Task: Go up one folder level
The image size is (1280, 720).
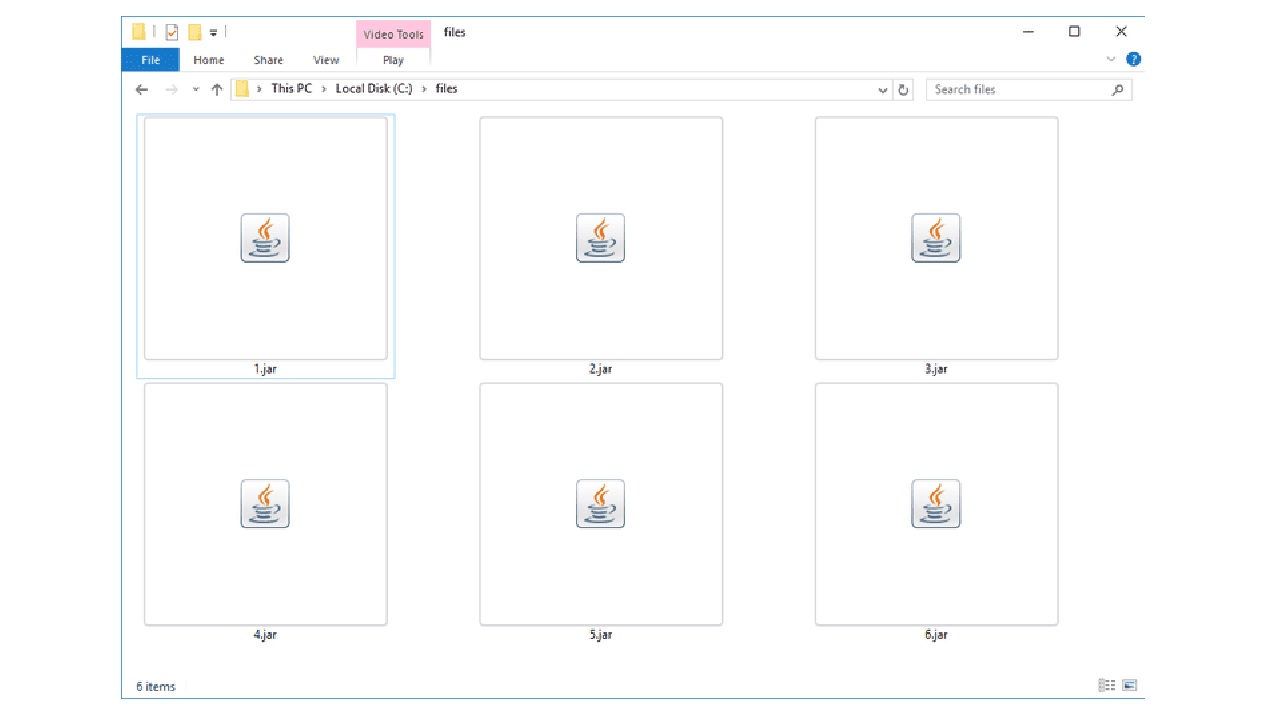Action: click(x=217, y=89)
